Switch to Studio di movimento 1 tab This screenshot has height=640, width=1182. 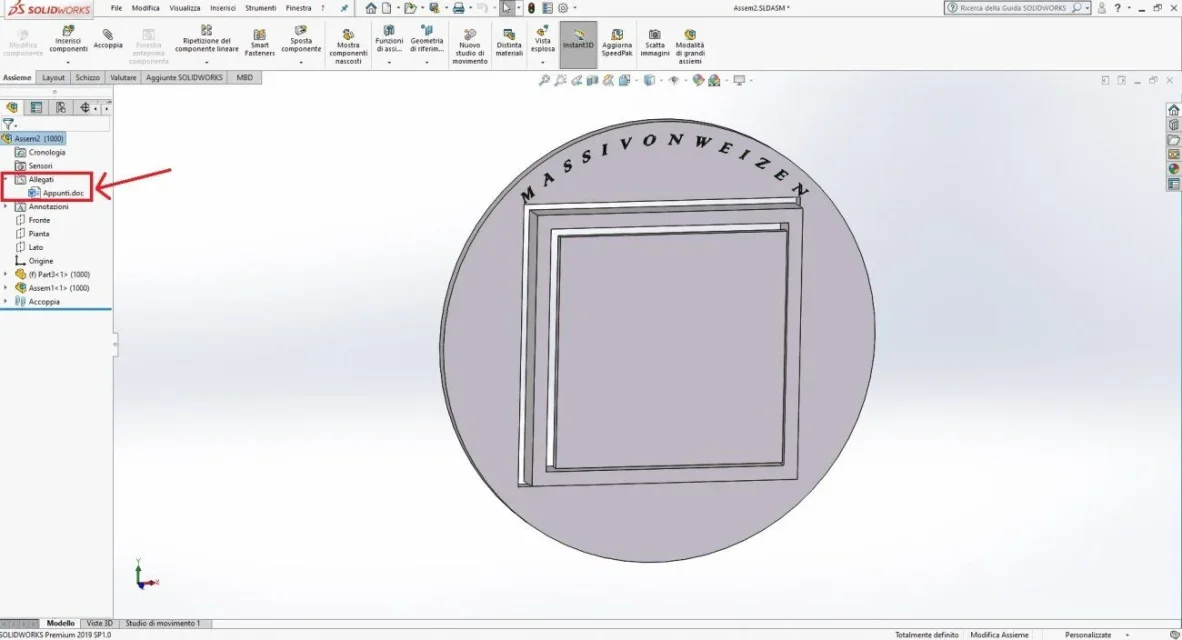[163, 623]
